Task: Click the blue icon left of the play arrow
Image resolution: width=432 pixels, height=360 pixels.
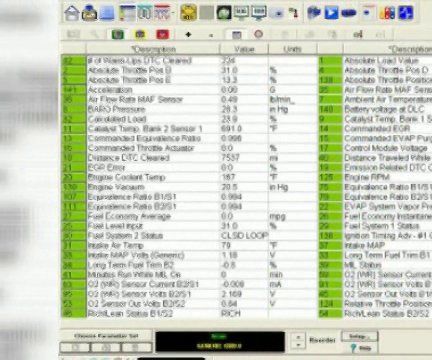Action: pyautogui.click(x=313, y=13)
